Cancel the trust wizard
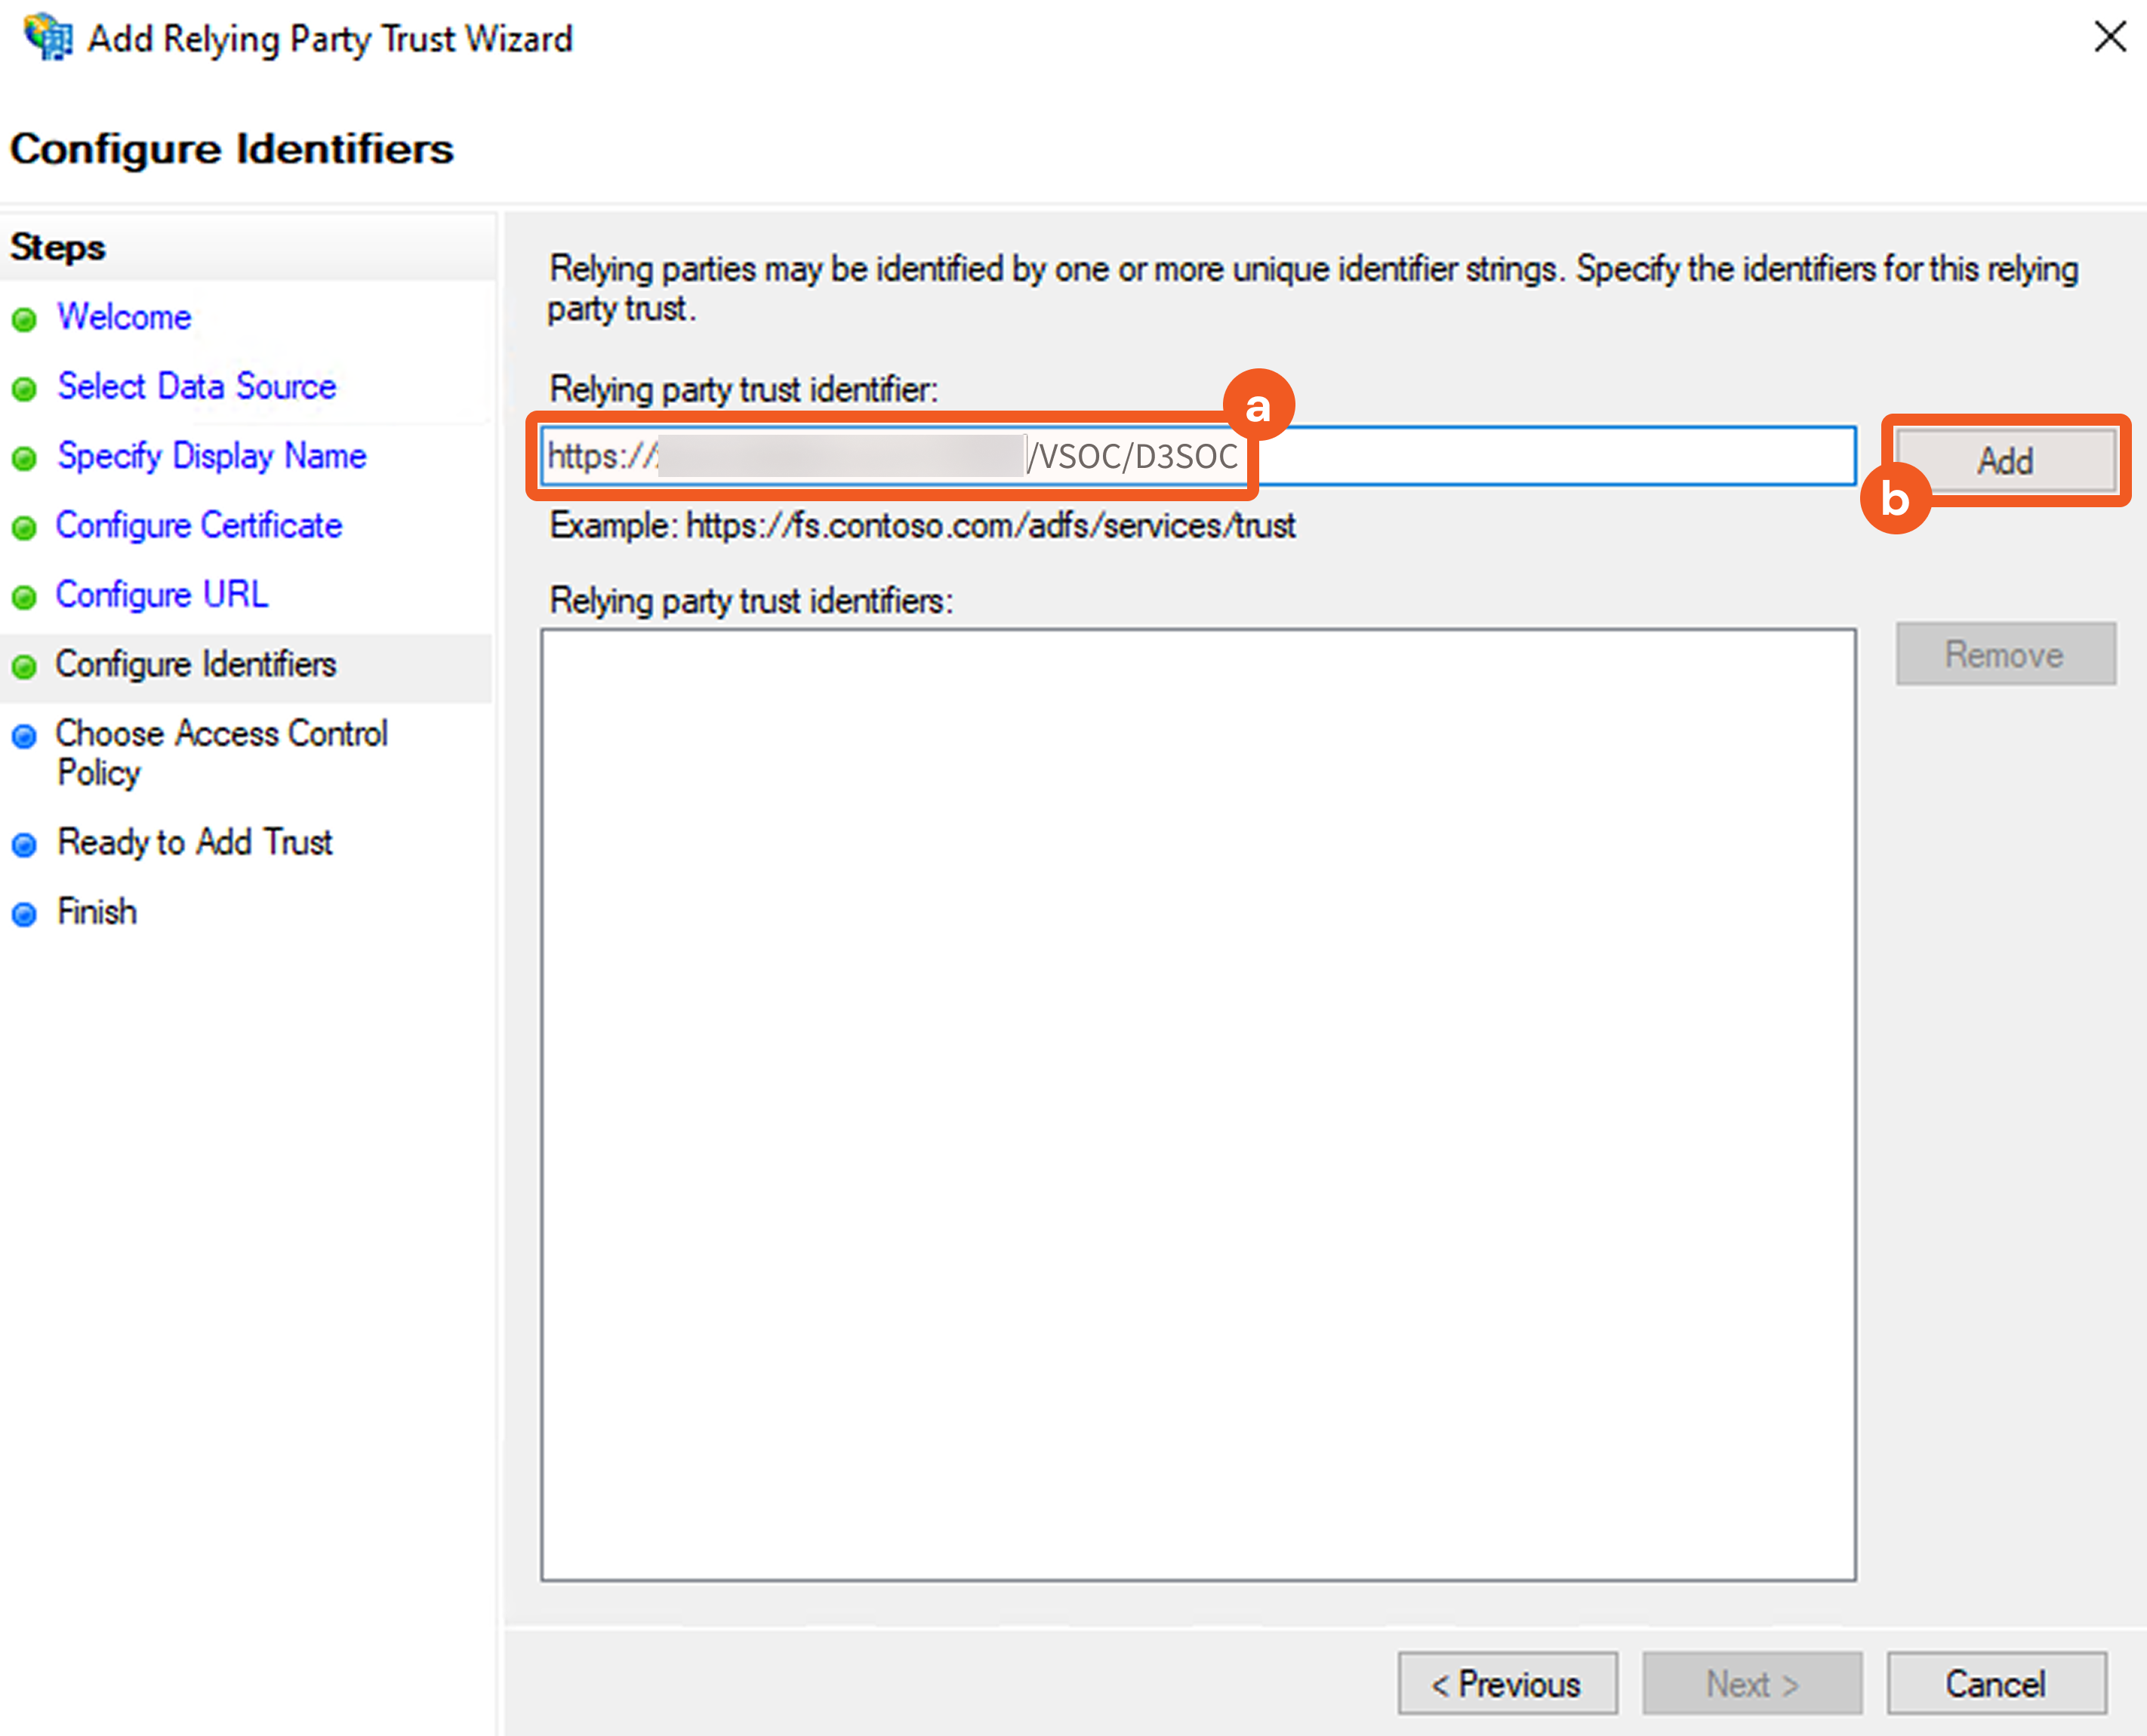The image size is (2147, 1736). tap(1995, 1684)
